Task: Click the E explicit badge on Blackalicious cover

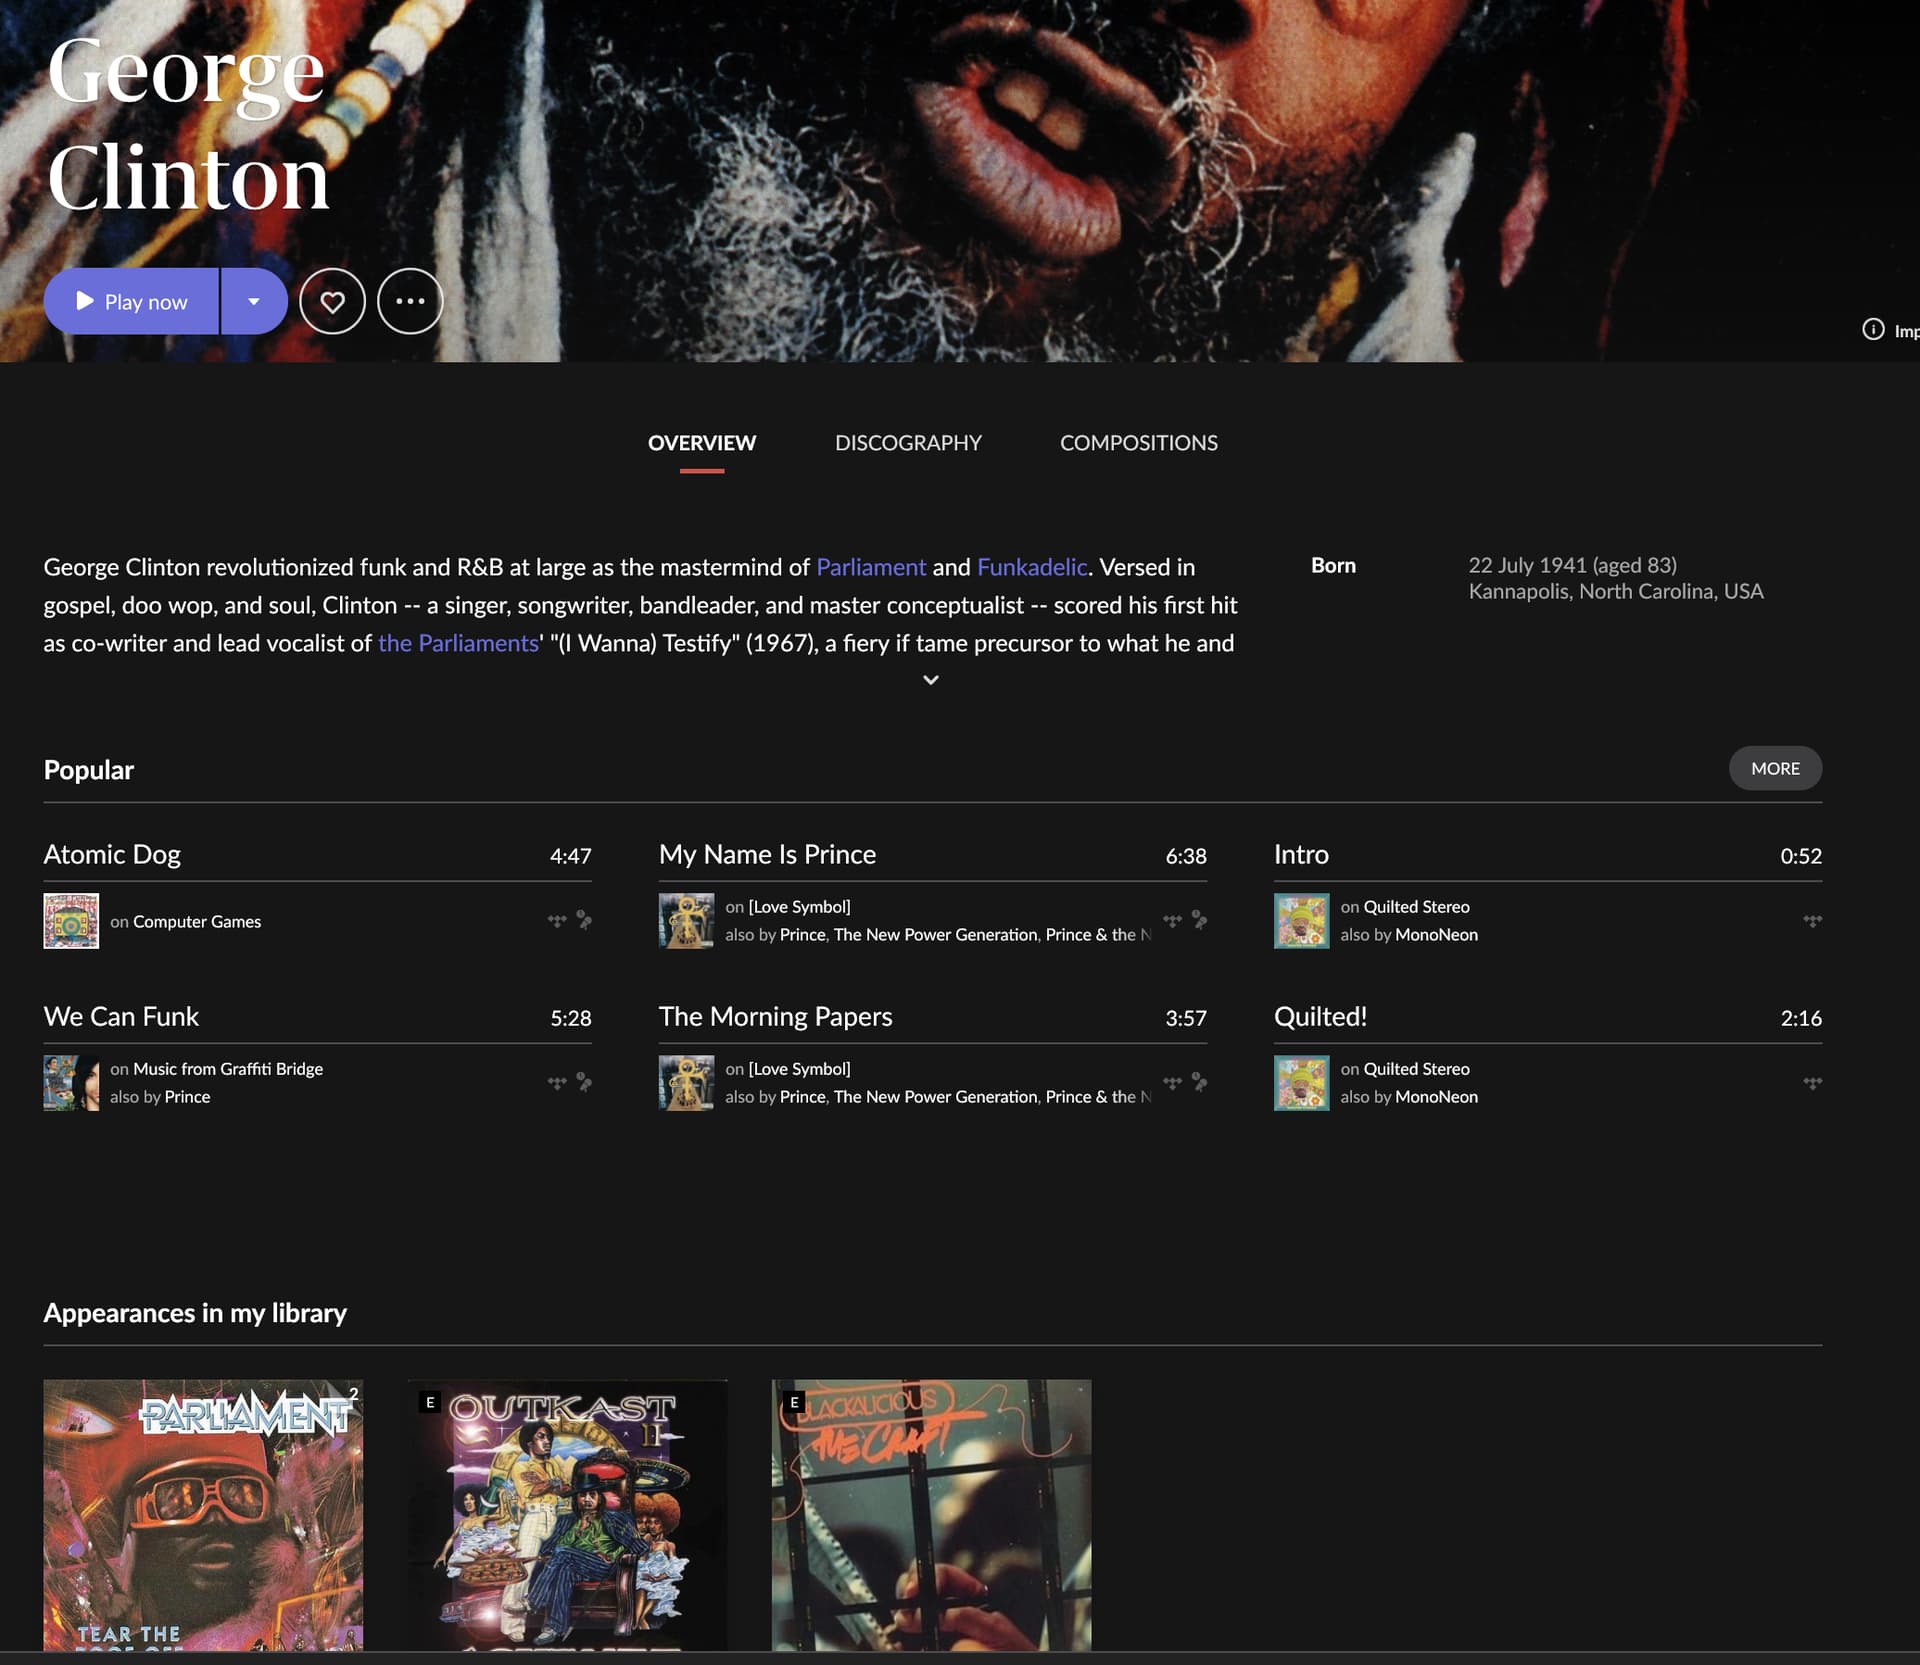Action: pyautogui.click(x=794, y=1402)
